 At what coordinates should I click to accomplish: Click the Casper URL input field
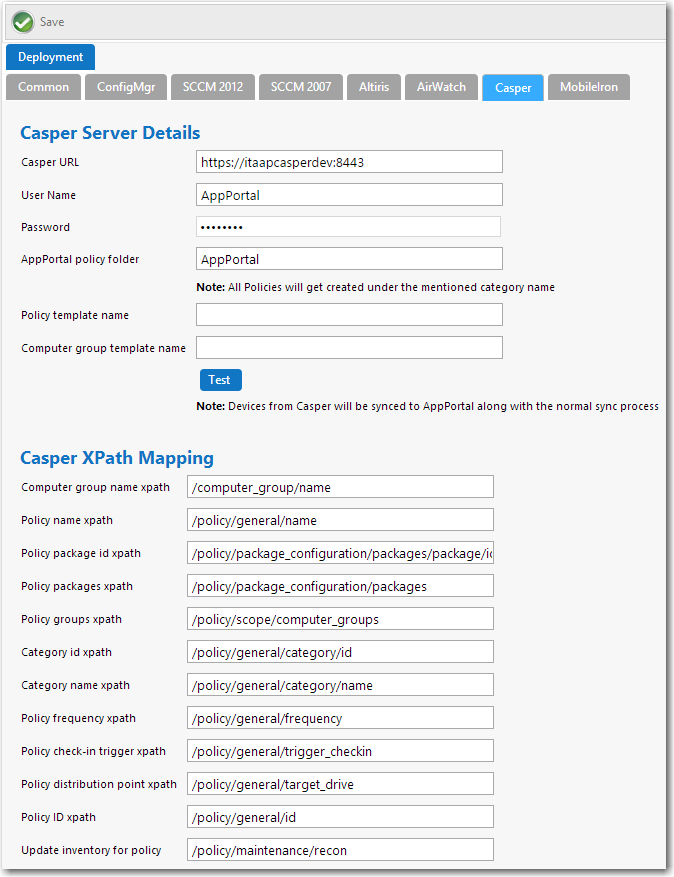click(x=350, y=162)
